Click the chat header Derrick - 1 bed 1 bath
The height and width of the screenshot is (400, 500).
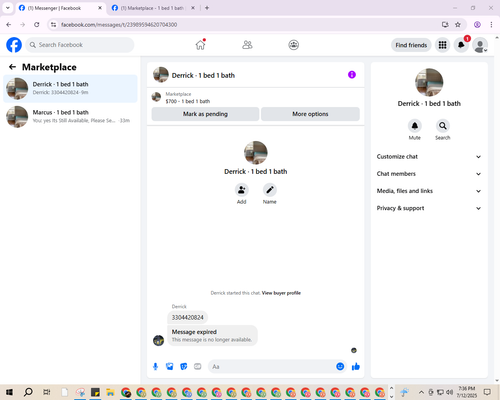click(203, 75)
